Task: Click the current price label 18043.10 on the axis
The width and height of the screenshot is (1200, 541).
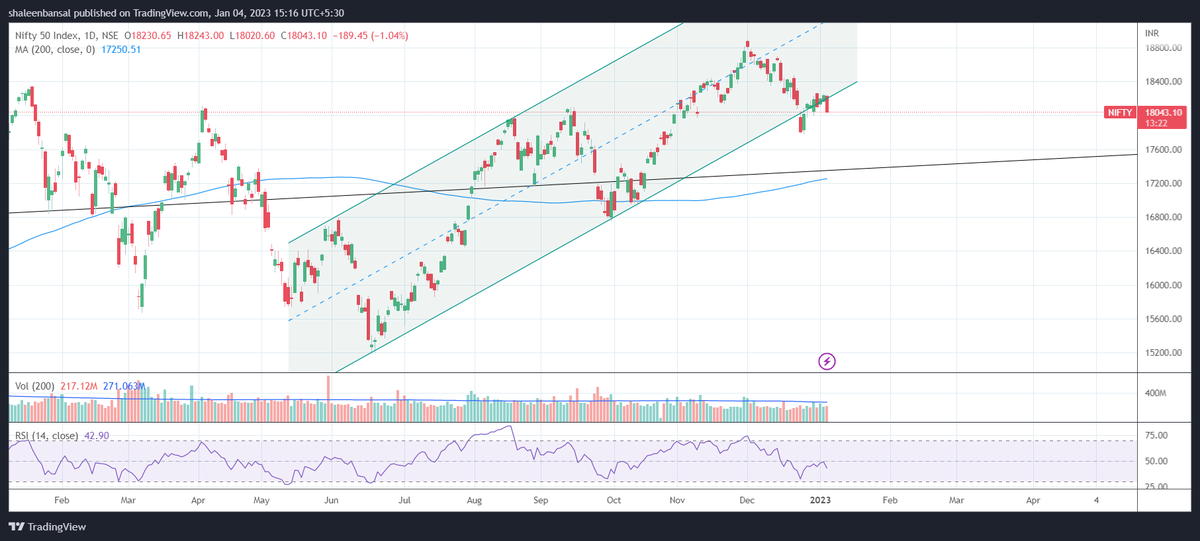Action: point(1163,113)
